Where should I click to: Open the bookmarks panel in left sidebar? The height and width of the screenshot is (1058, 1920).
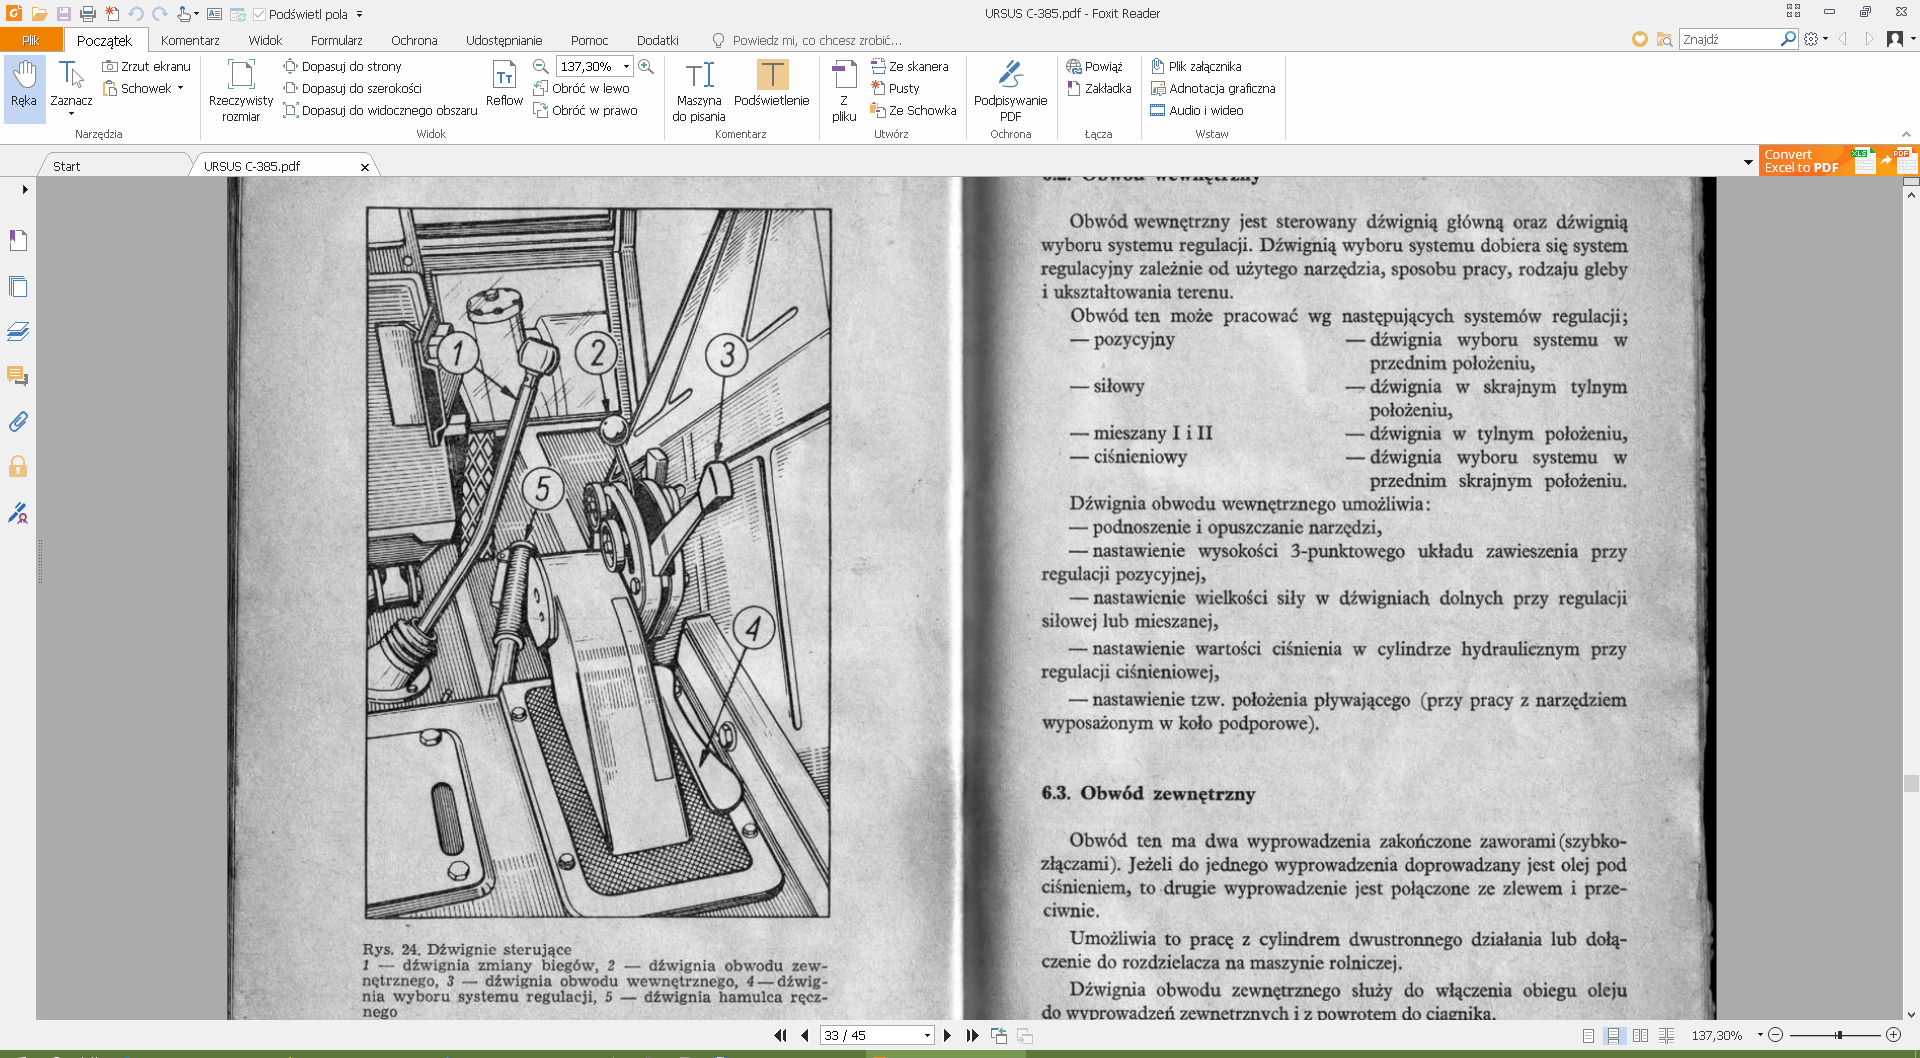tap(18, 240)
